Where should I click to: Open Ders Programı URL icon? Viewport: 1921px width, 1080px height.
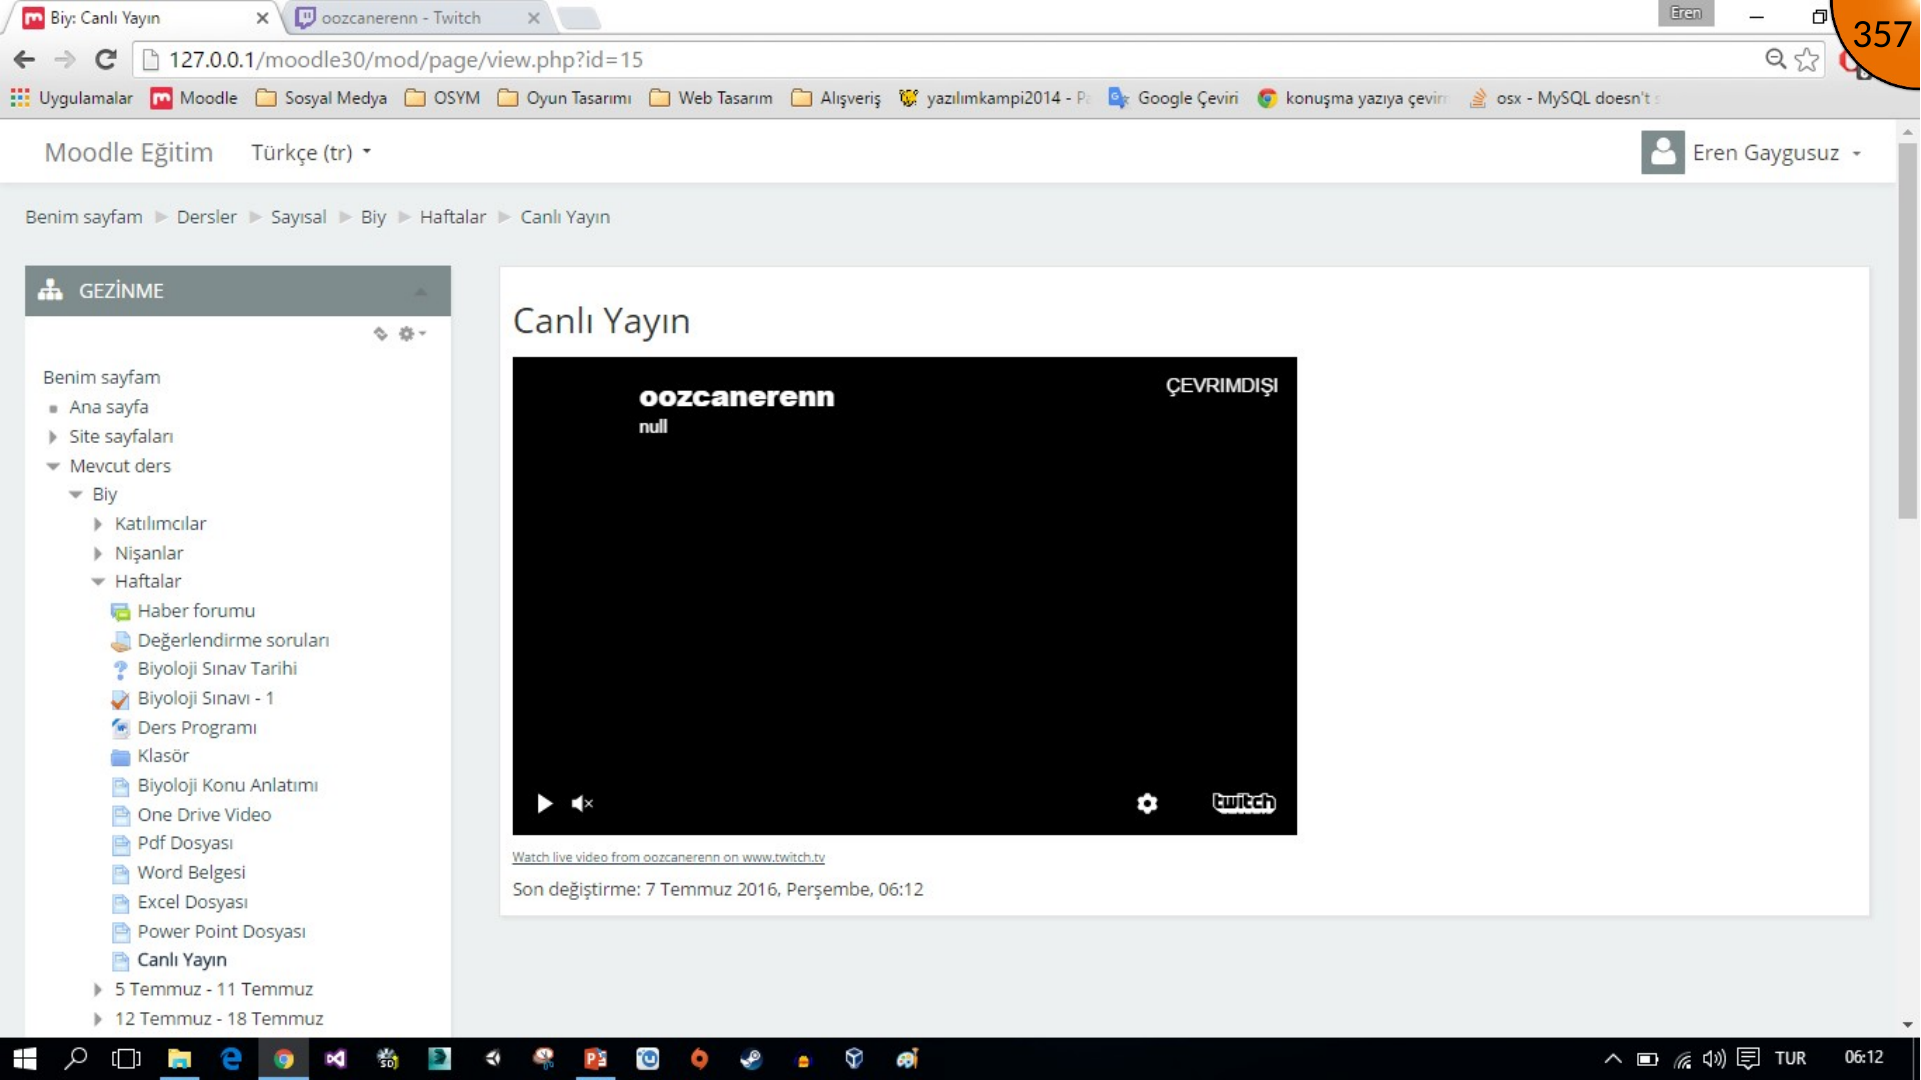click(x=121, y=727)
